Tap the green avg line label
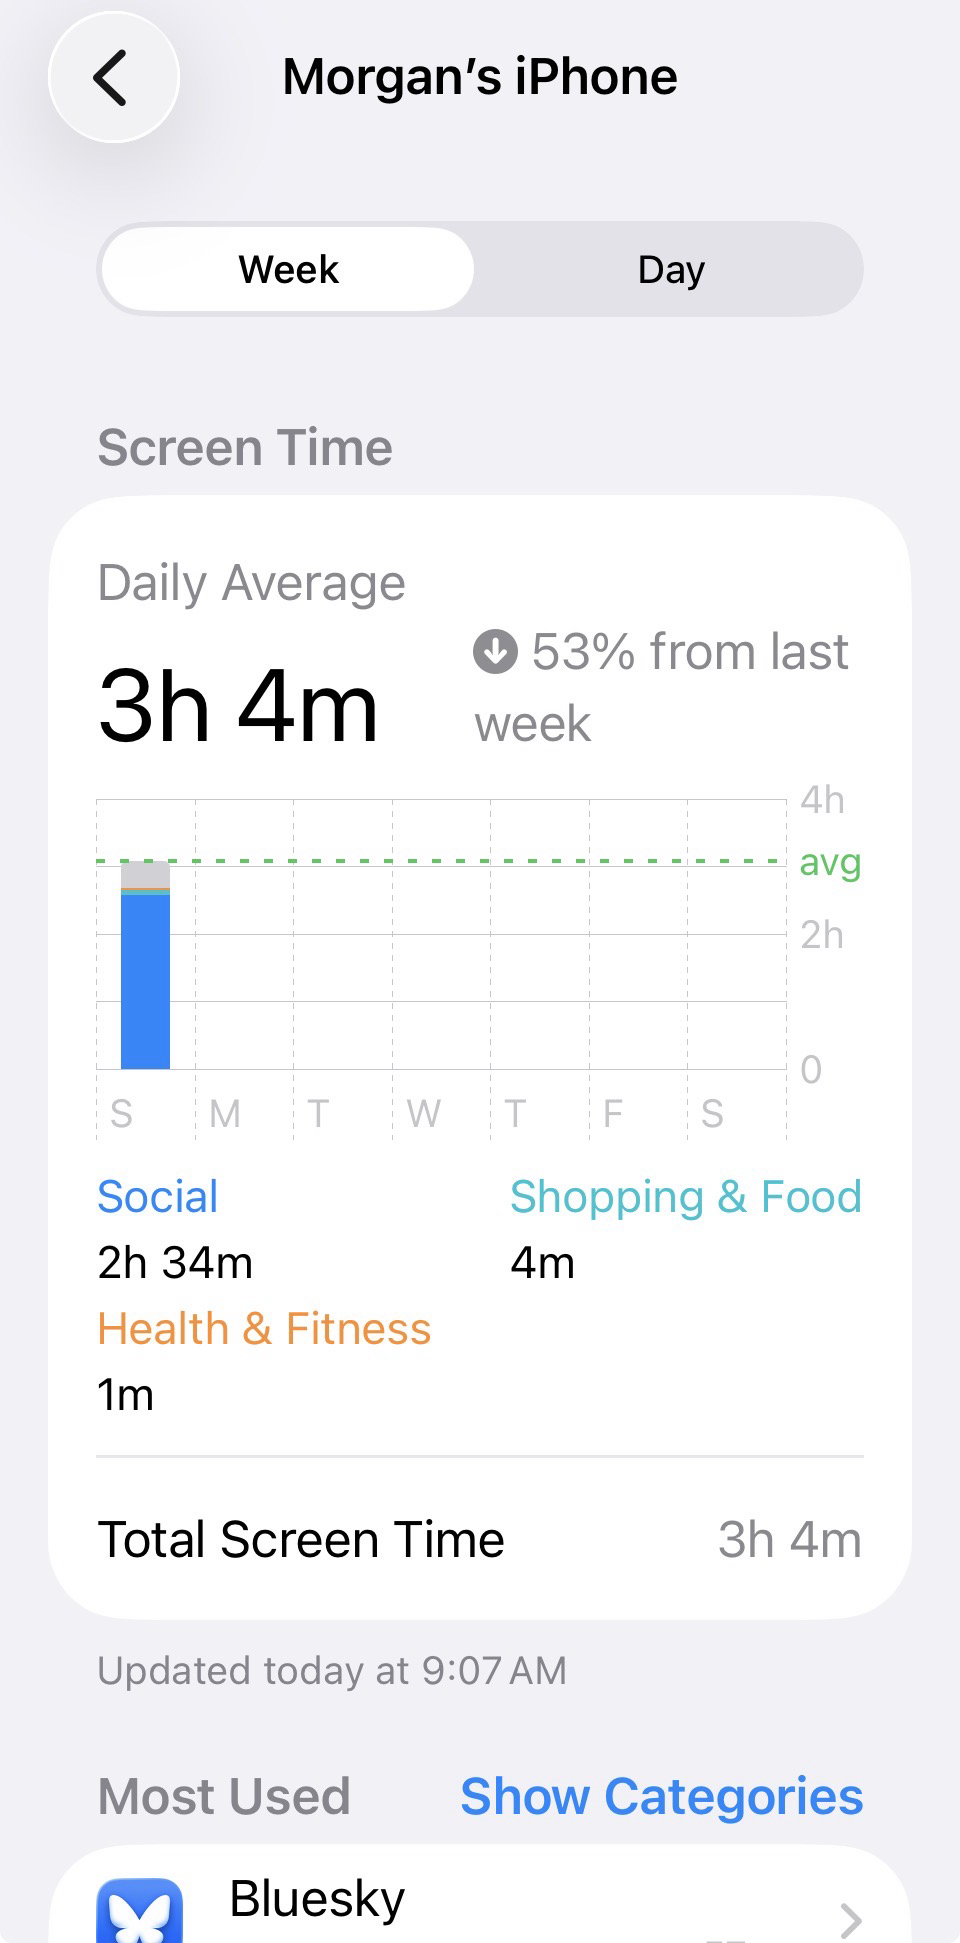The height and width of the screenshot is (1943, 960). (830, 862)
